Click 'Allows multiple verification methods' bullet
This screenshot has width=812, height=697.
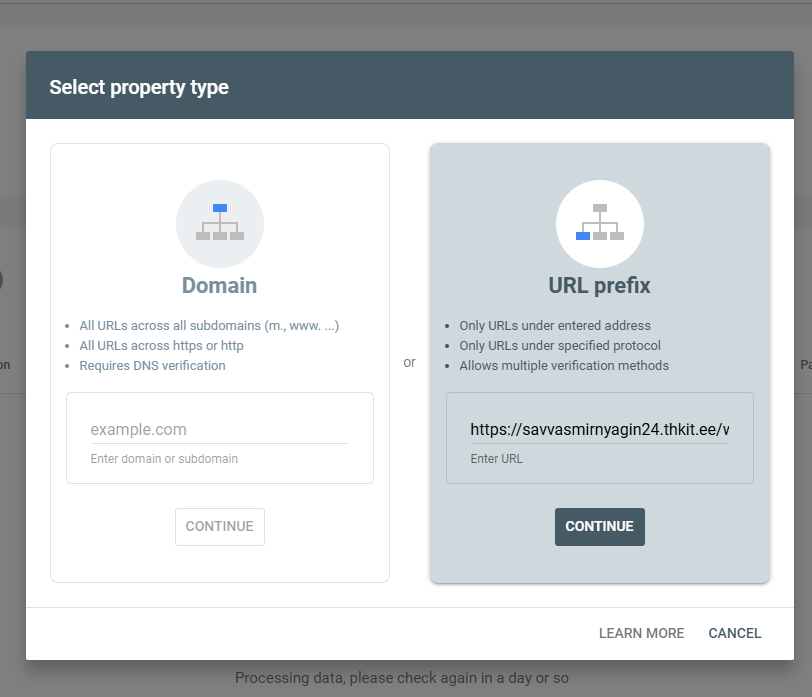click(x=564, y=366)
